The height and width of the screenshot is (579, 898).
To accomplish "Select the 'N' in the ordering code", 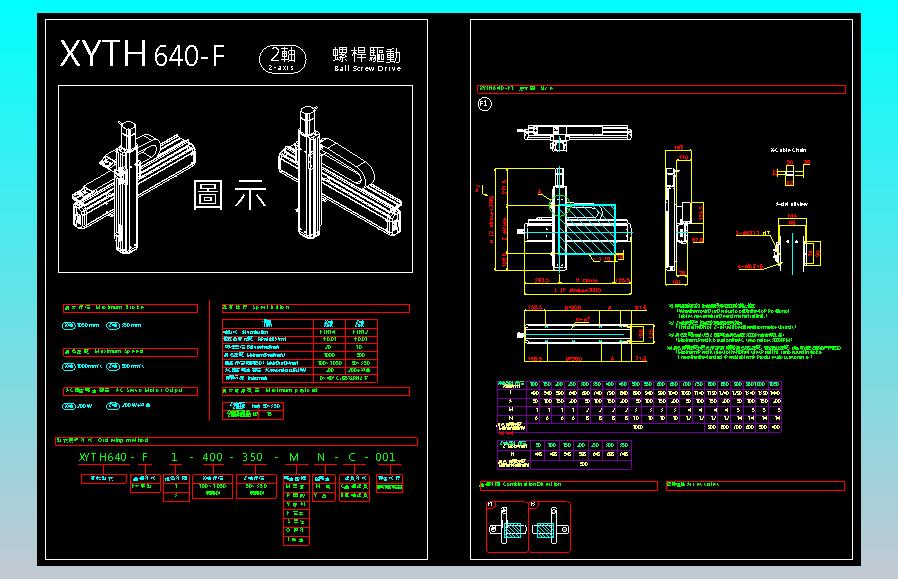I will coord(321,457).
